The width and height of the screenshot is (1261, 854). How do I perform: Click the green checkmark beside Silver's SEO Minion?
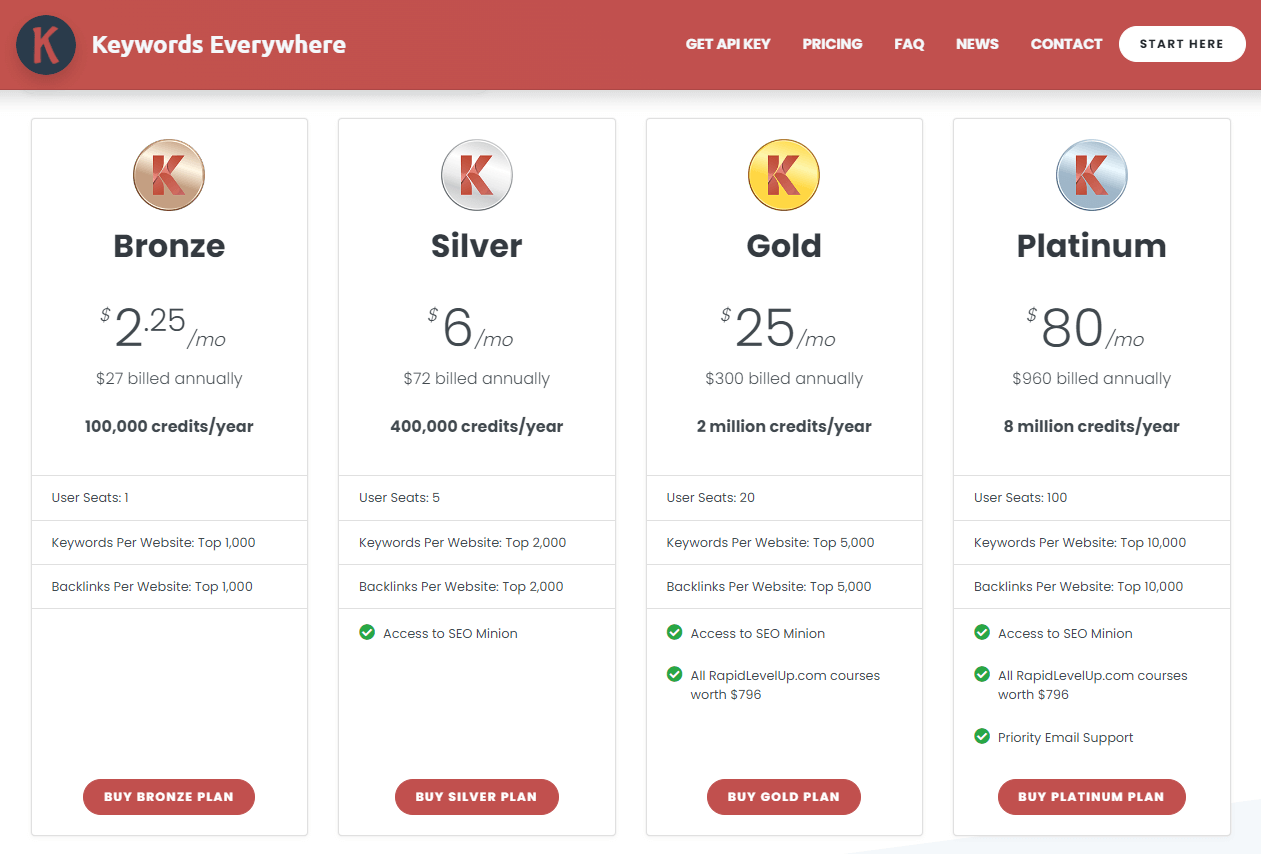[366, 633]
